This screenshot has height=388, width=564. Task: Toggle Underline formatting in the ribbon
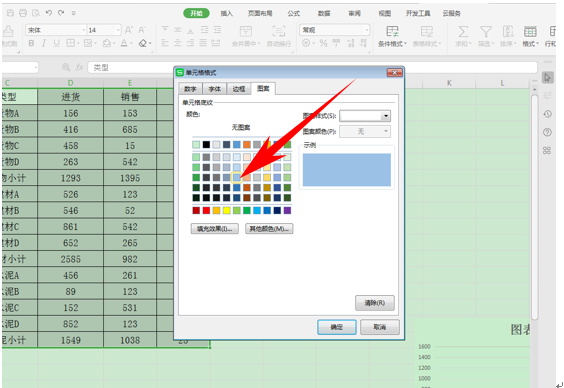56,44
